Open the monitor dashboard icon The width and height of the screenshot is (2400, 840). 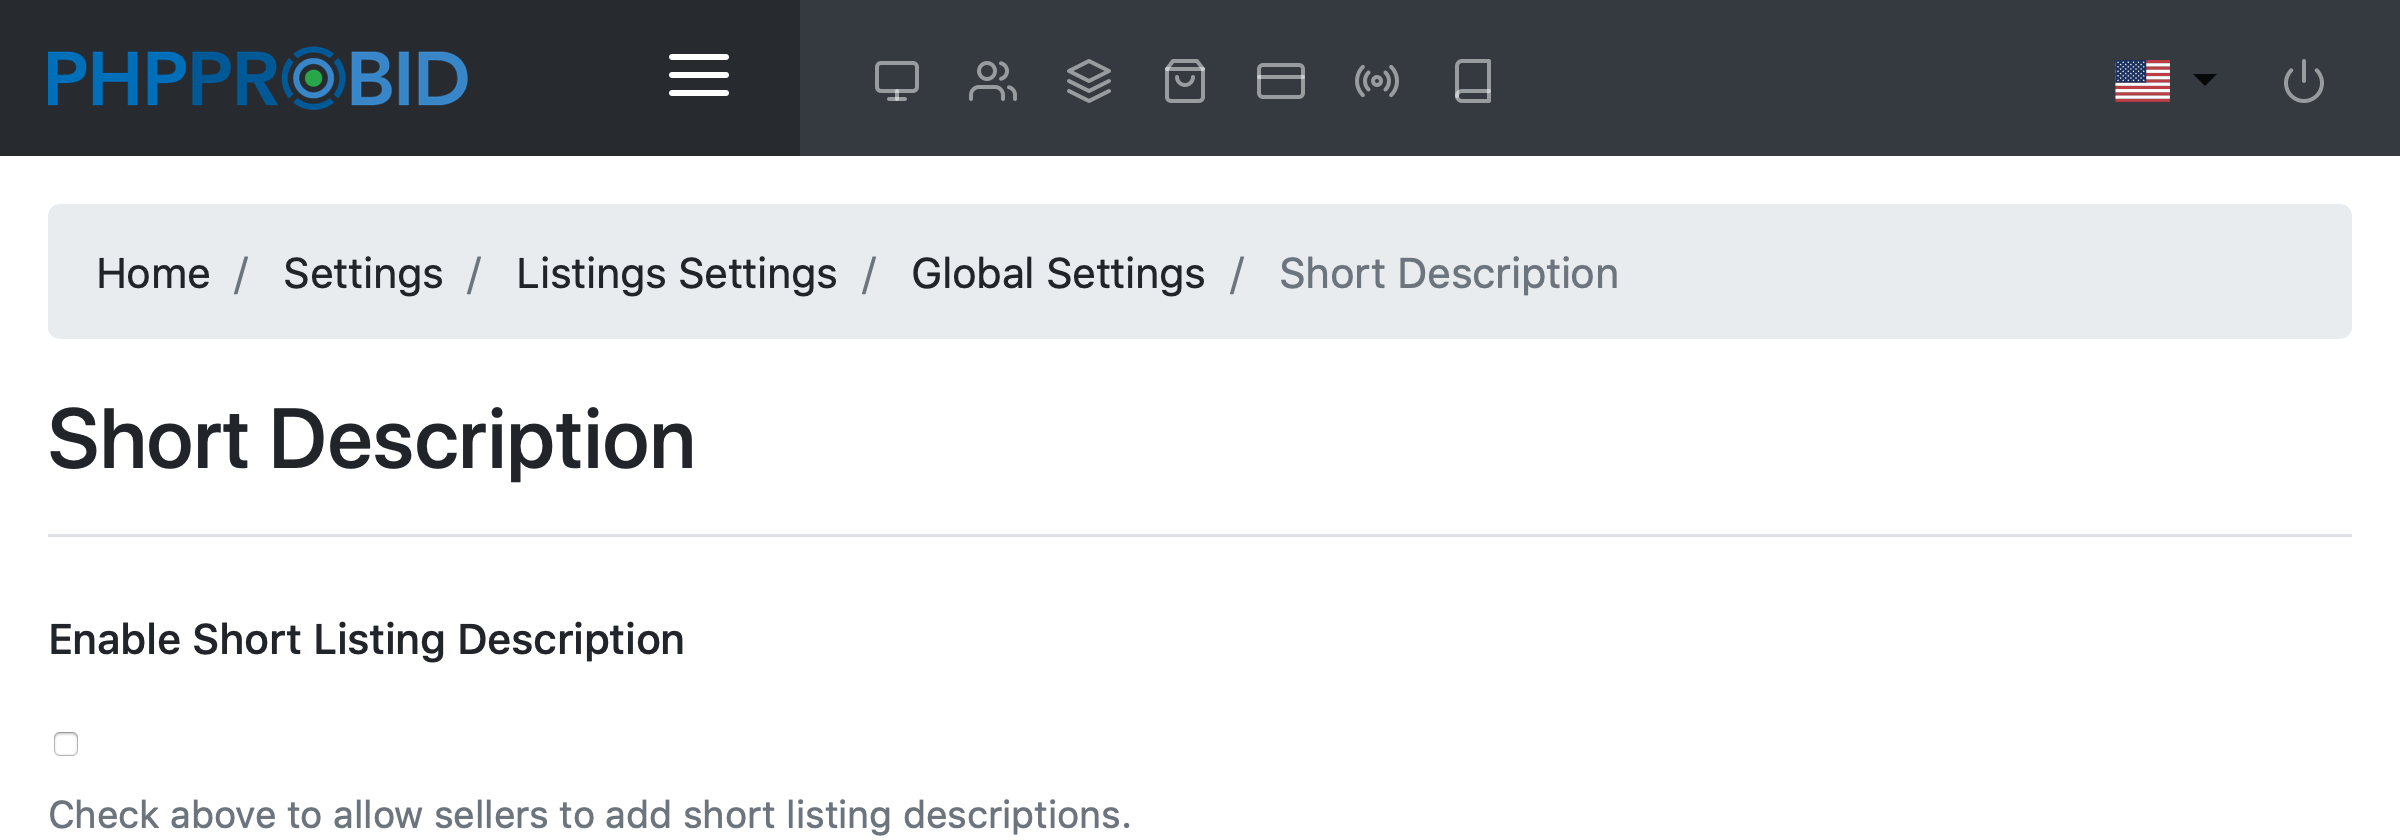point(896,81)
